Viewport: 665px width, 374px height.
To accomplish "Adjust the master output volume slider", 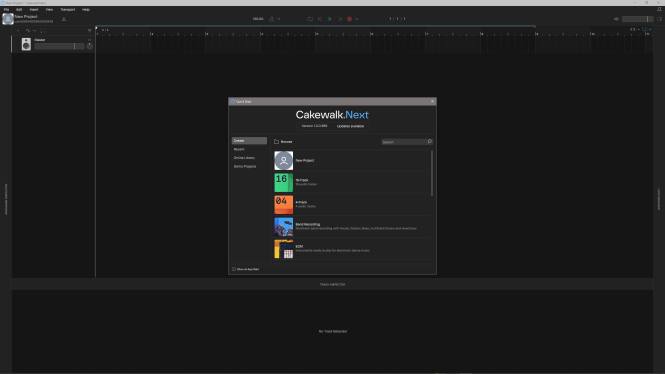I will tap(637, 19).
